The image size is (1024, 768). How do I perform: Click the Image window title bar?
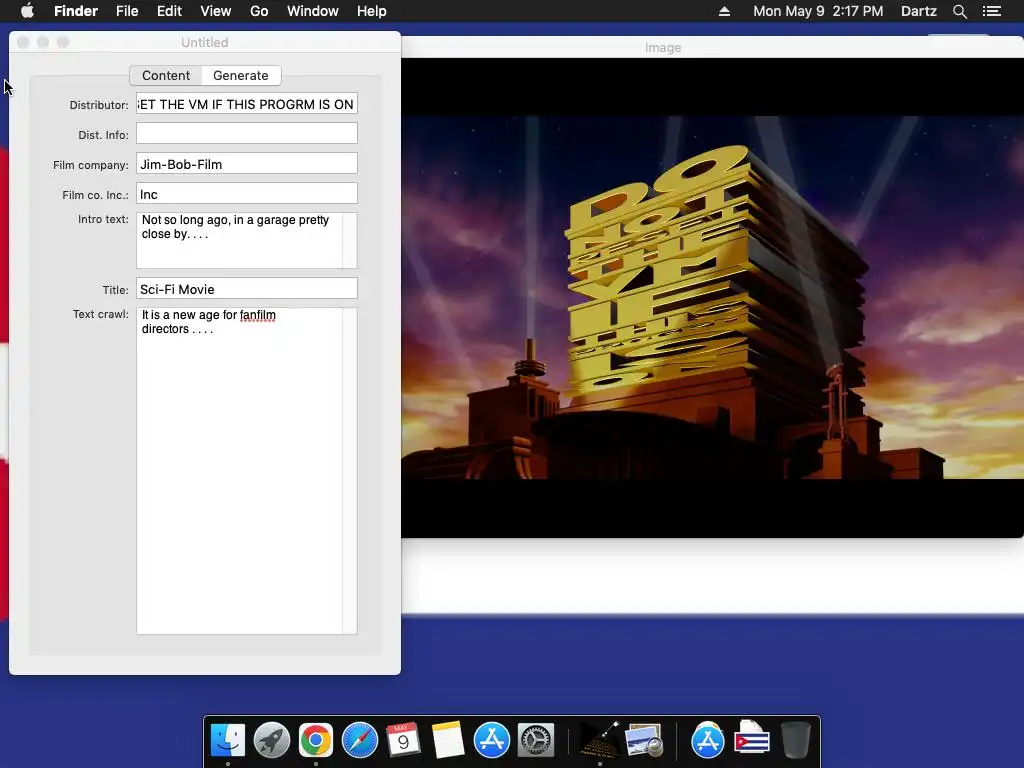(712, 47)
